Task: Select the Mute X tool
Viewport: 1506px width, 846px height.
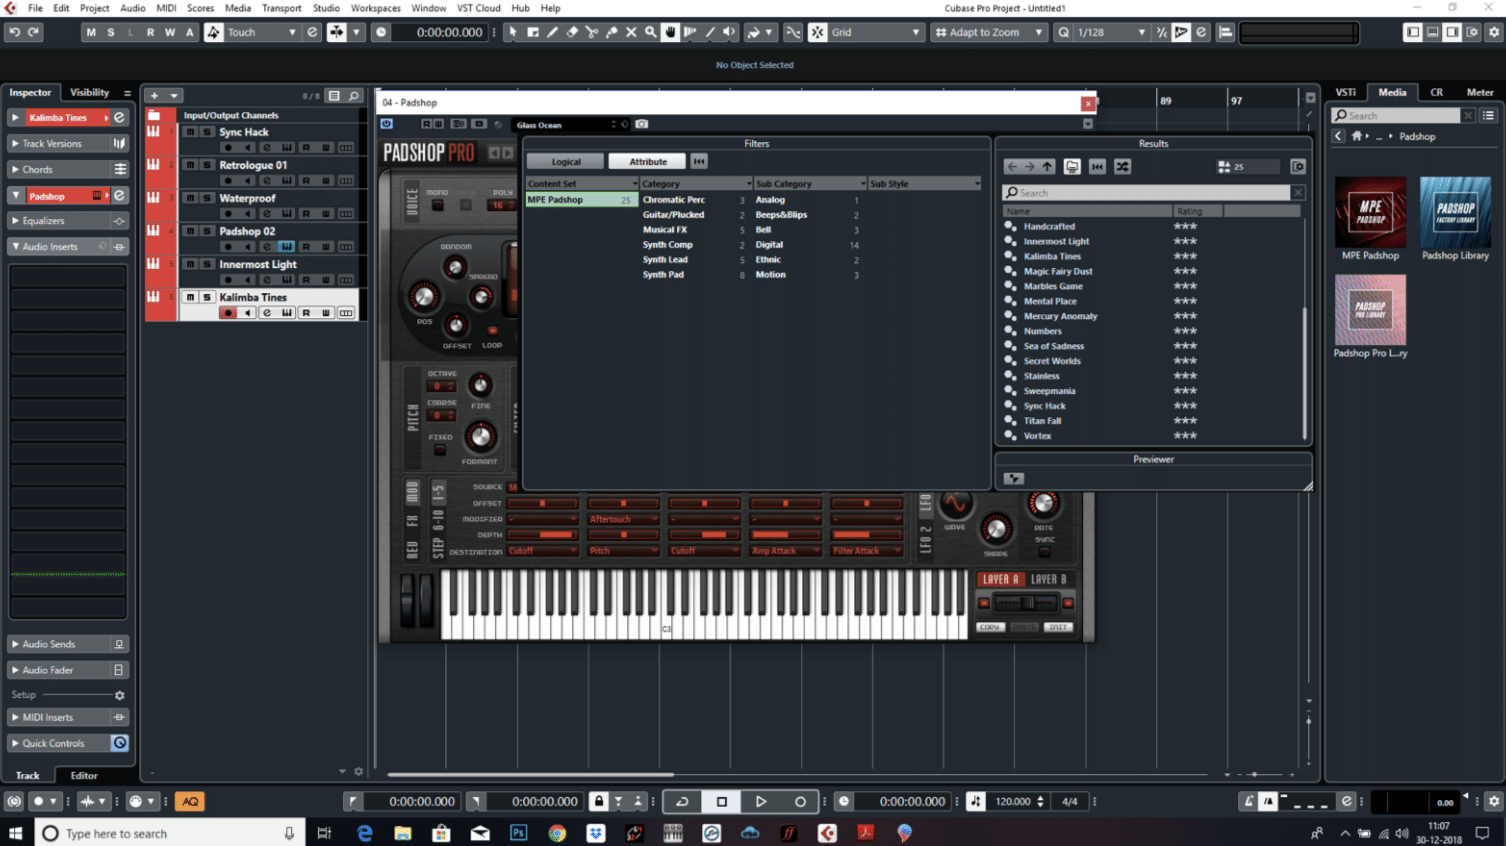Action: click(x=631, y=32)
